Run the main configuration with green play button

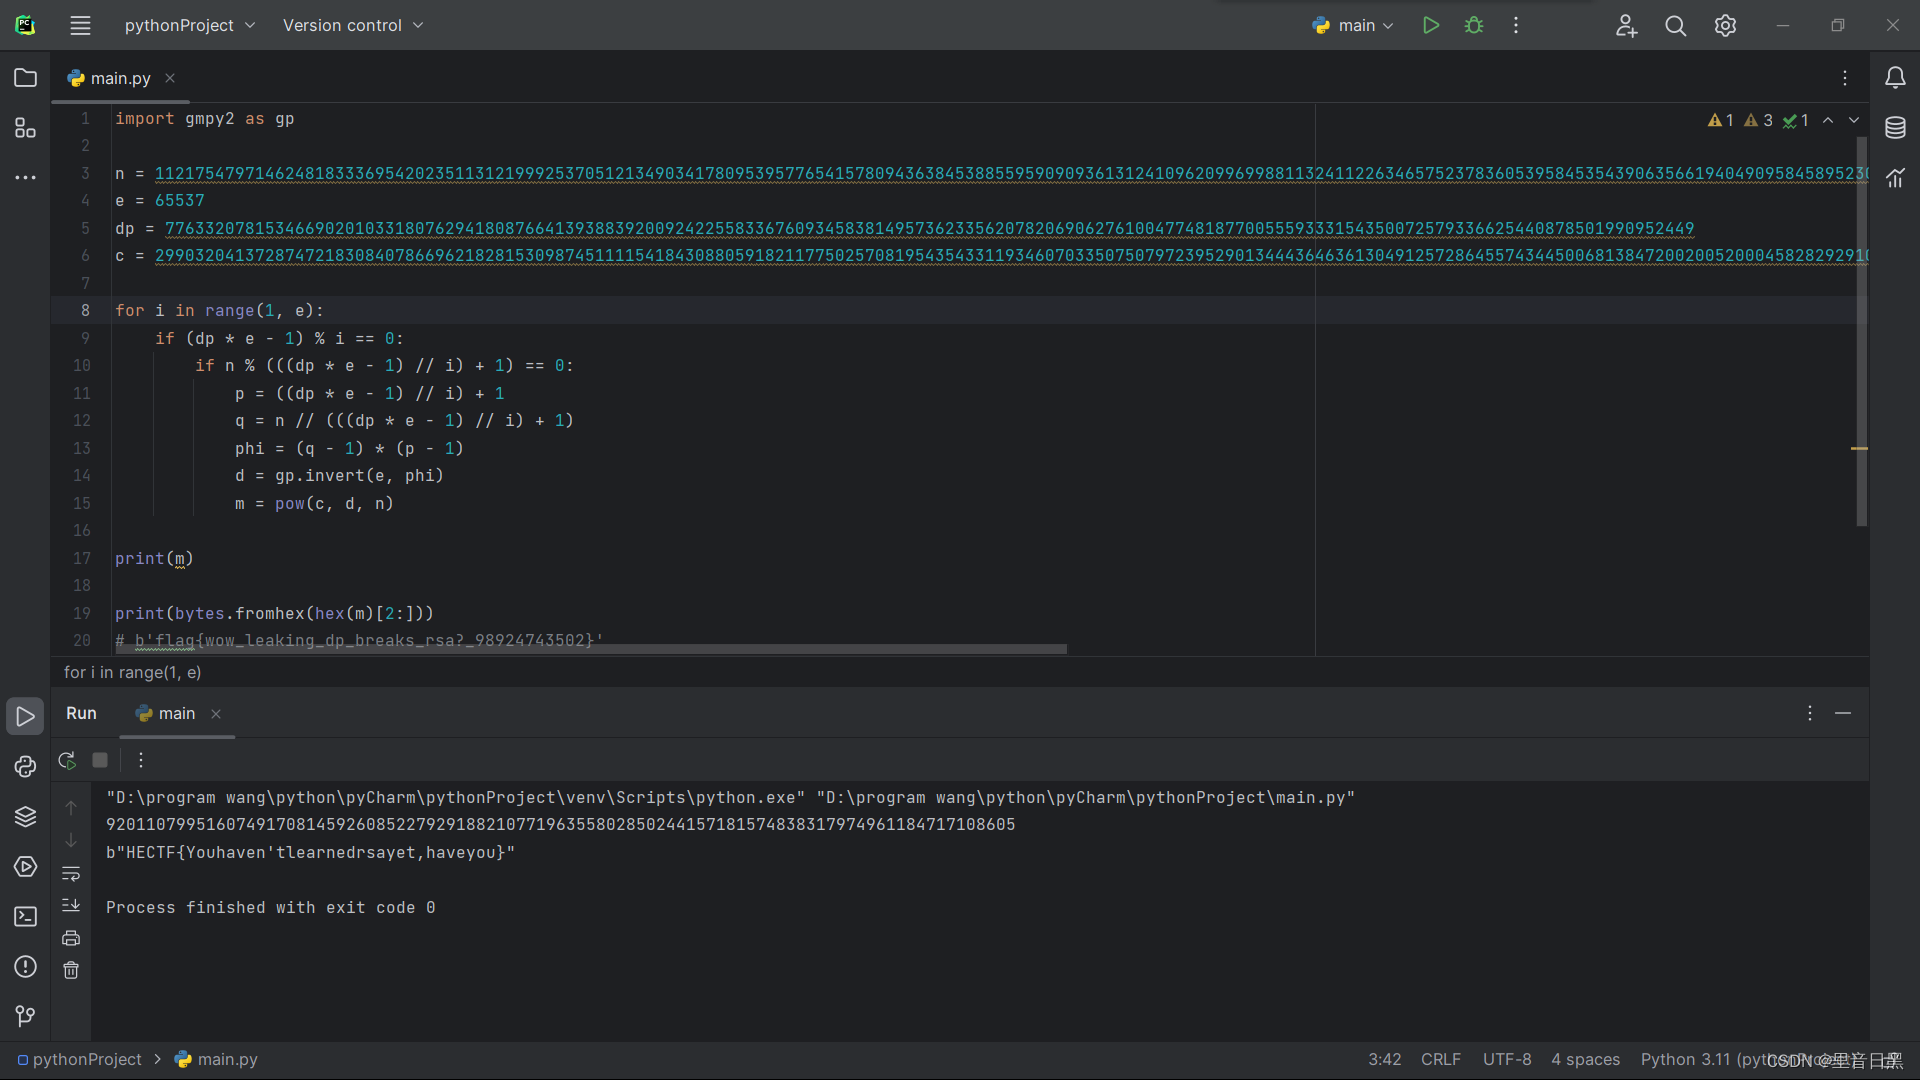(1431, 25)
